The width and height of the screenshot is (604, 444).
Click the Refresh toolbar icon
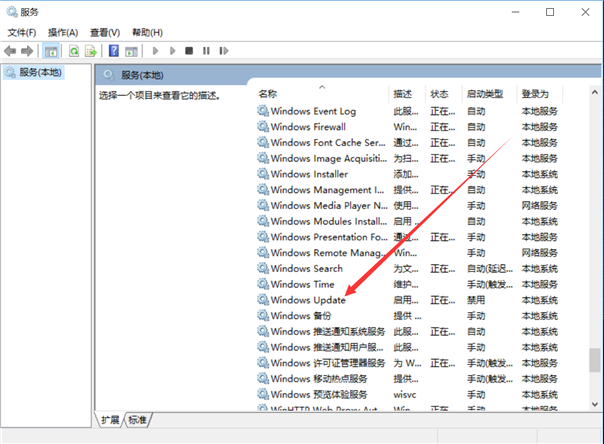point(74,51)
